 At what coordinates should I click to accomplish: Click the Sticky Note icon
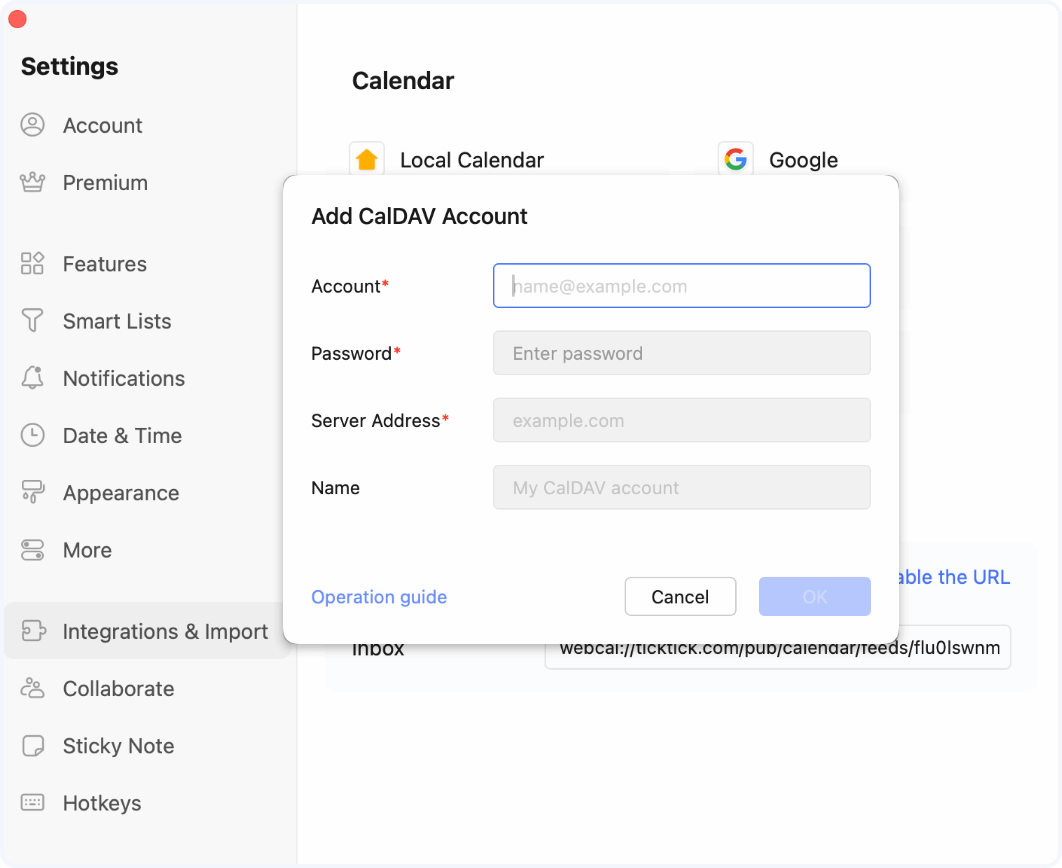(32, 746)
